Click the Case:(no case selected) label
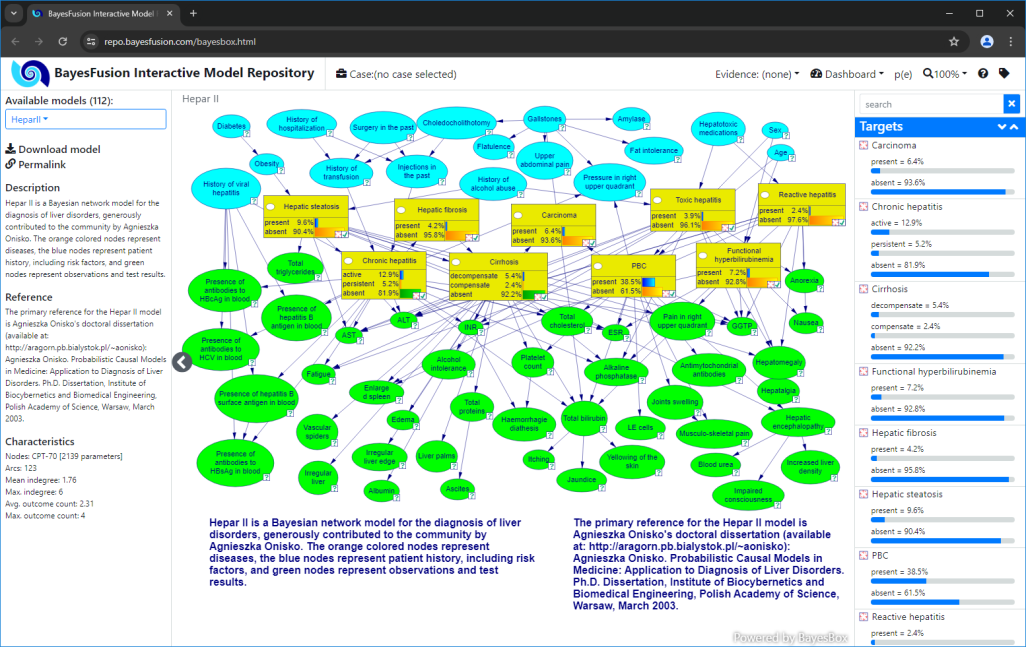The height and width of the screenshot is (647, 1026). pyautogui.click(x=403, y=74)
